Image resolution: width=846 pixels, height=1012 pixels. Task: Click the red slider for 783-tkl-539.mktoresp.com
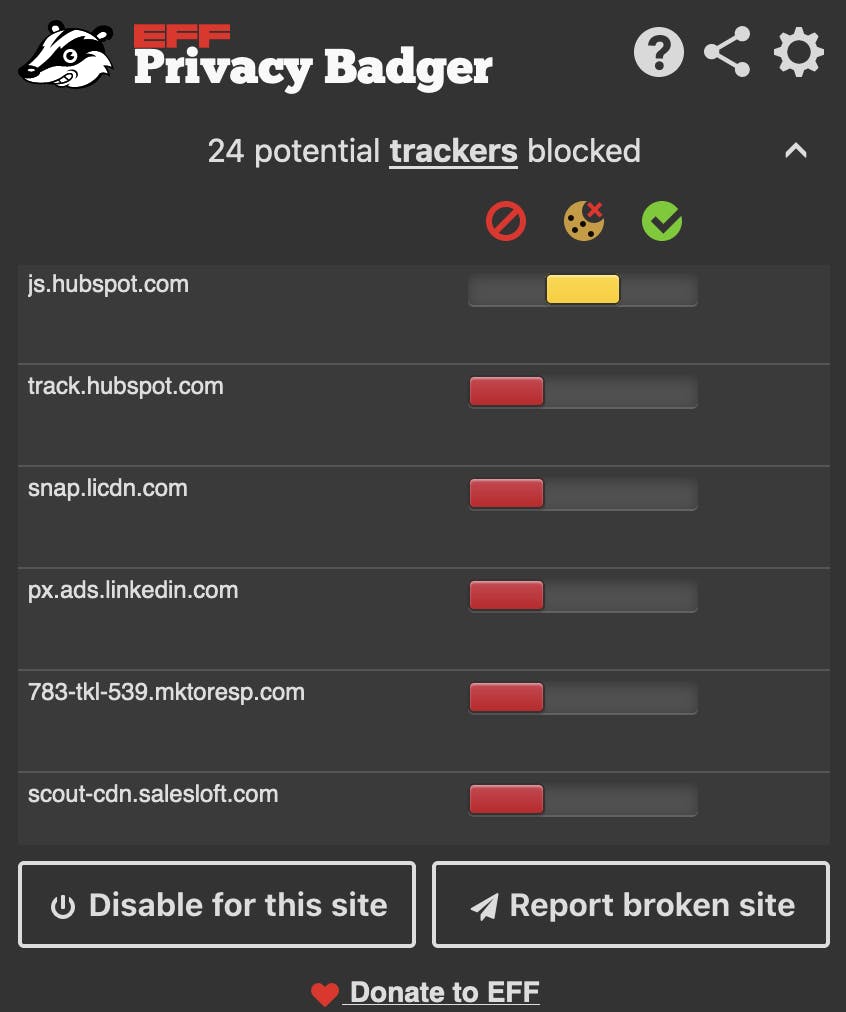[x=506, y=697]
